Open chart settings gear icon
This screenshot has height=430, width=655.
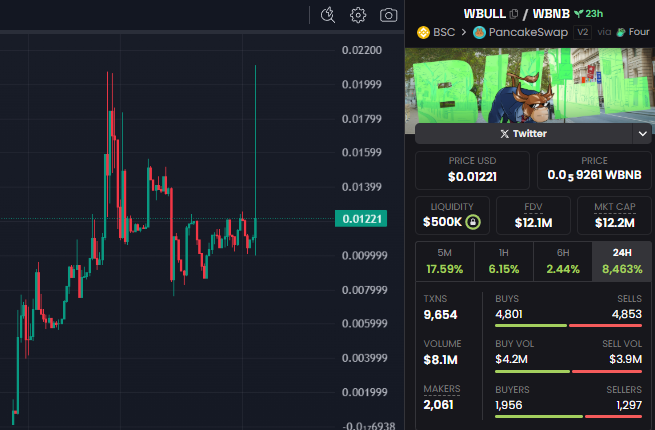(x=358, y=15)
